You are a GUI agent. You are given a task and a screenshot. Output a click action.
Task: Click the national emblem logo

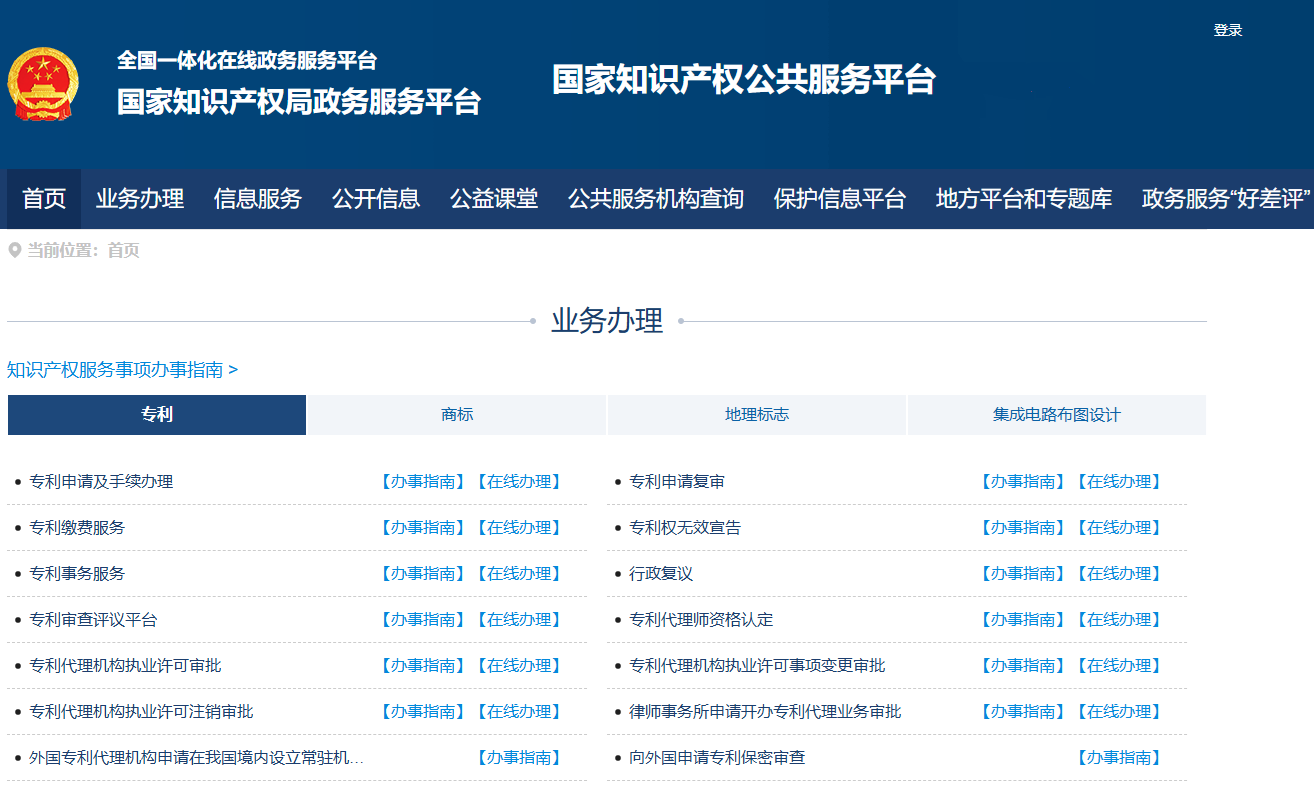click(x=43, y=85)
